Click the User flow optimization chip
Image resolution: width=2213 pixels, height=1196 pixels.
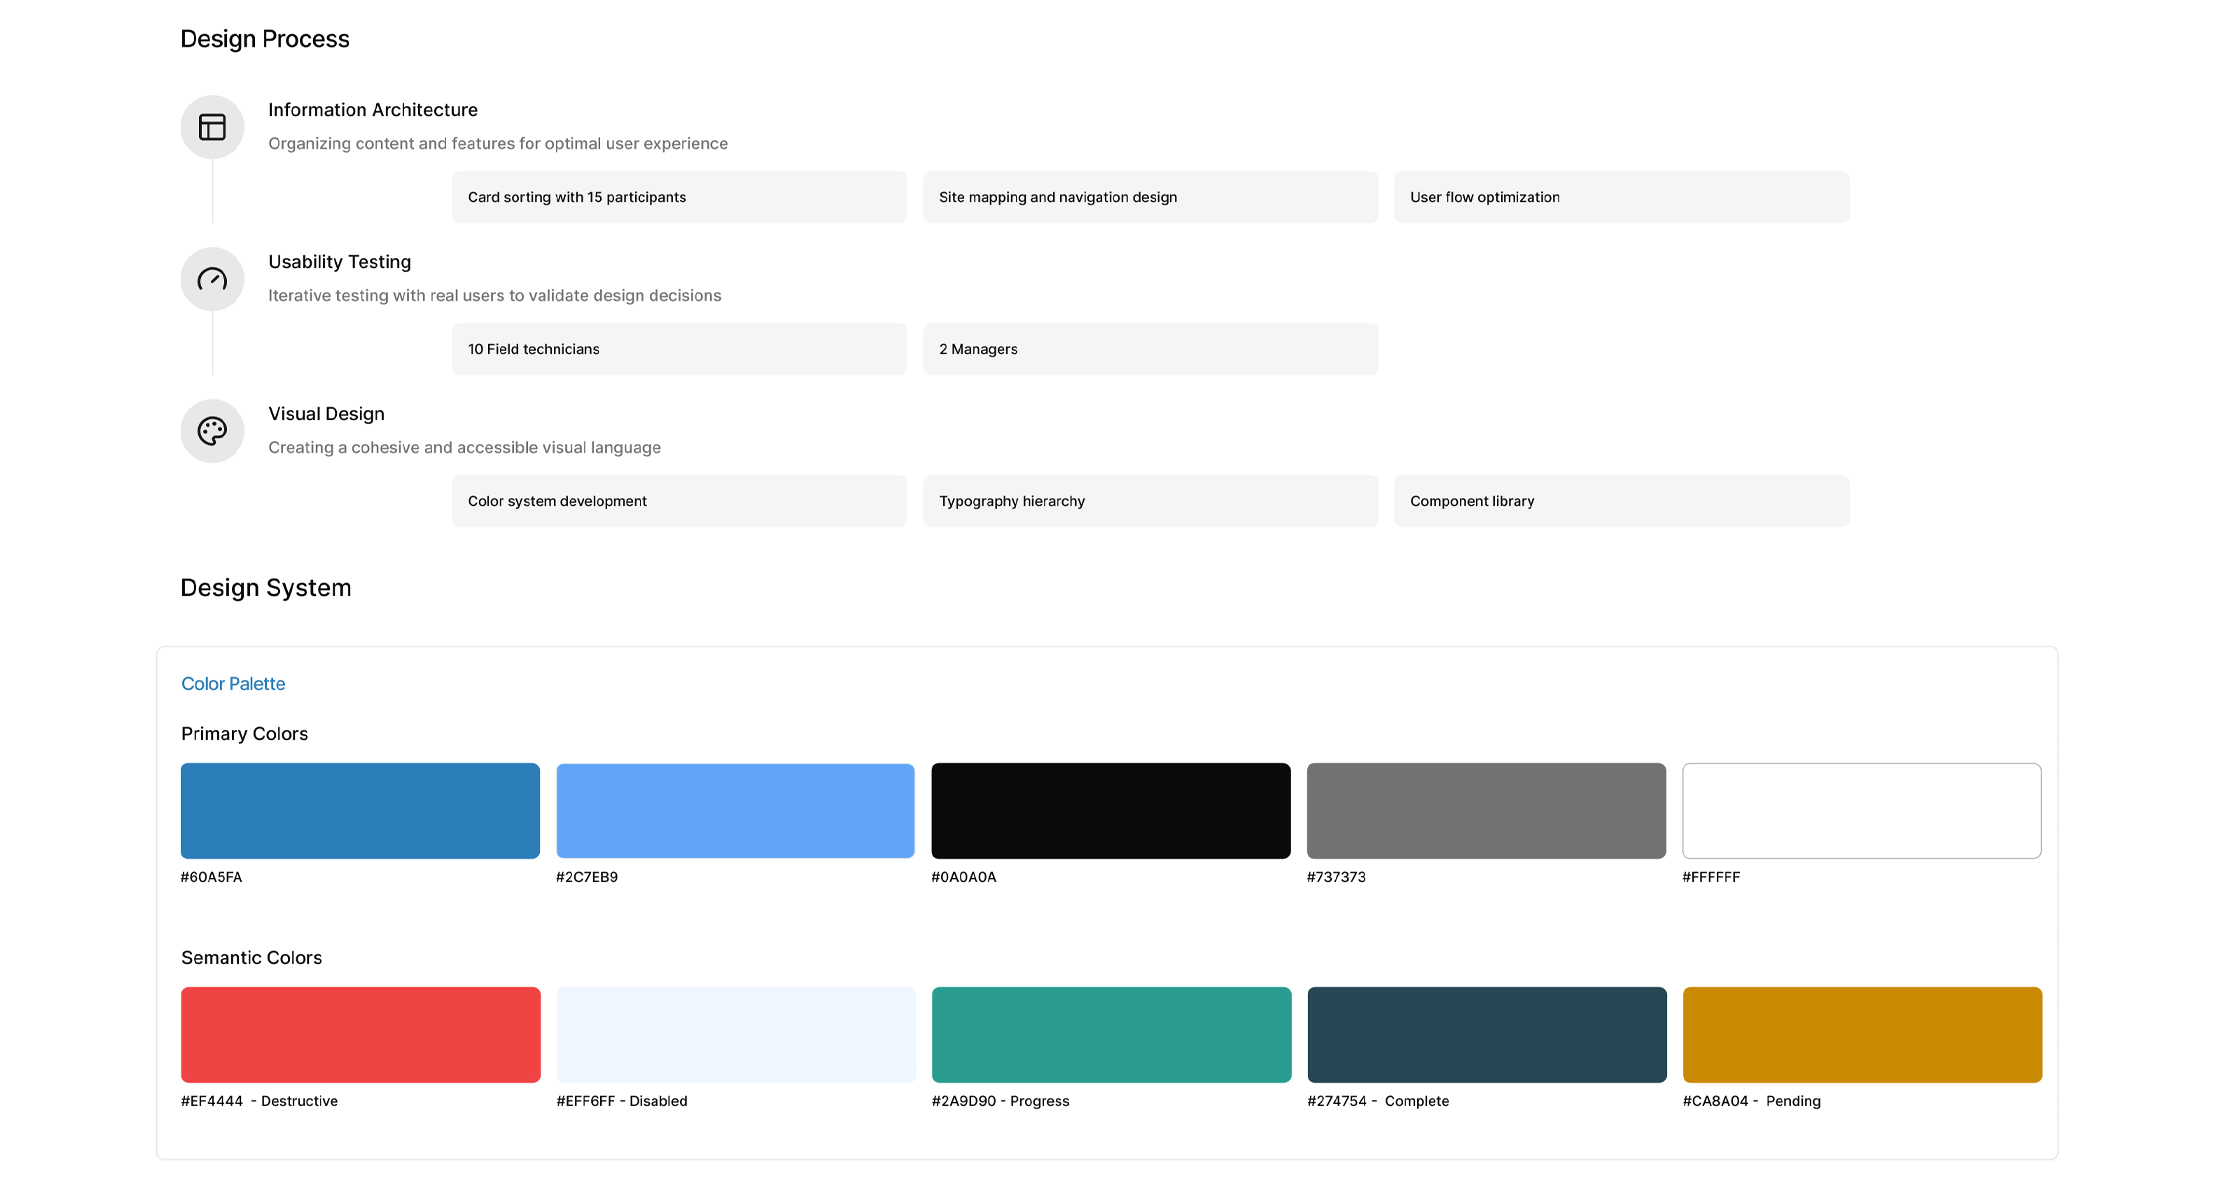[x=1621, y=197]
